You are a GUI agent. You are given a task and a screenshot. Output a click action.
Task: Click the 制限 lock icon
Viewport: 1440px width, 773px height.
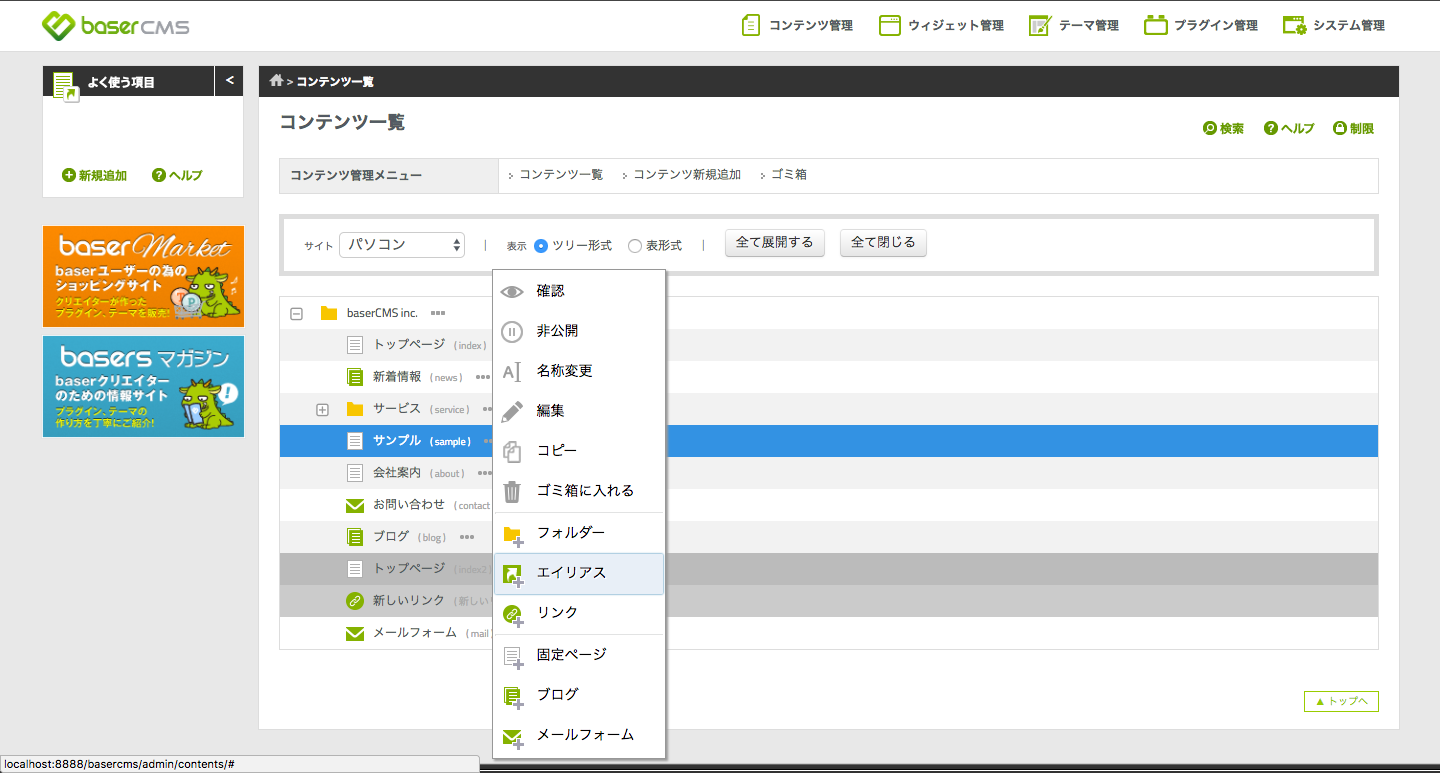pyautogui.click(x=1353, y=128)
